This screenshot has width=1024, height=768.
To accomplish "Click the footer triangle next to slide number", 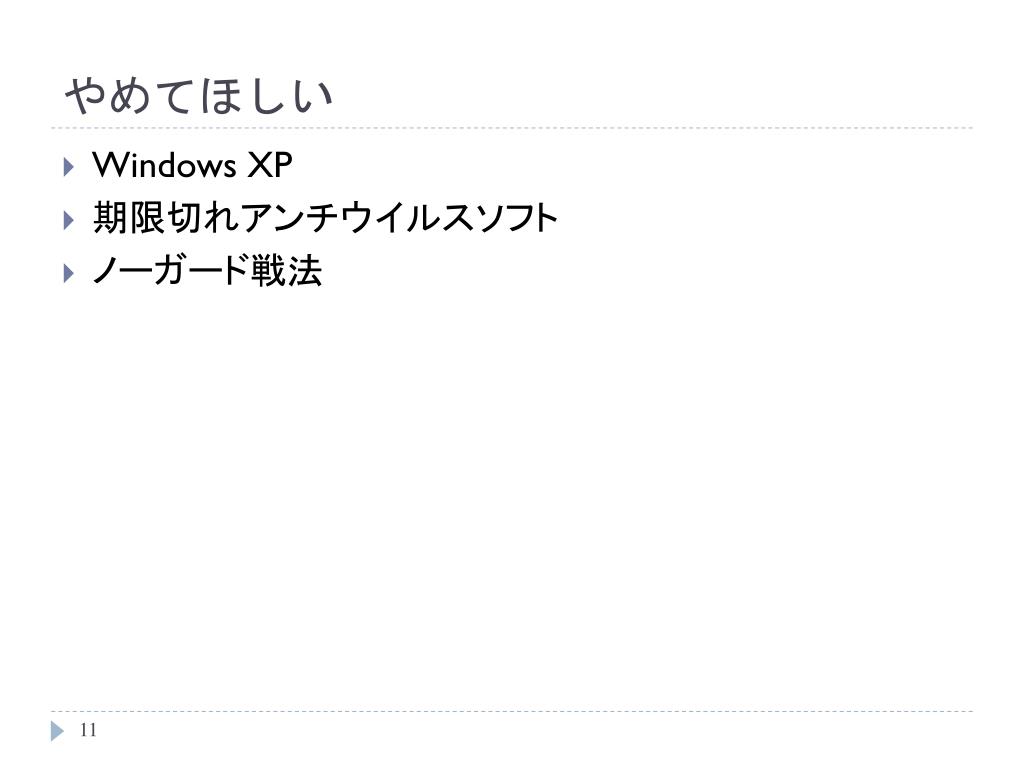I will 57,731.
